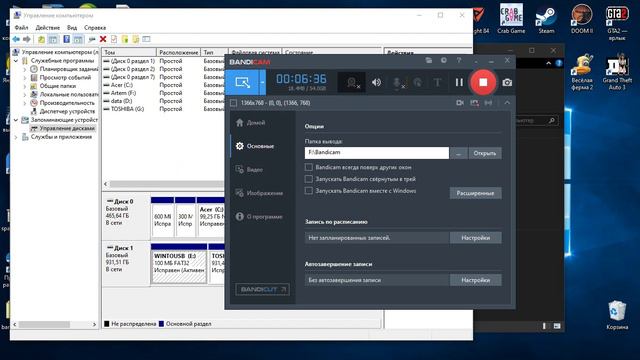Click the BANDICUT link button
Image resolution: width=640 pixels, height=360 pixels.
click(x=262, y=289)
